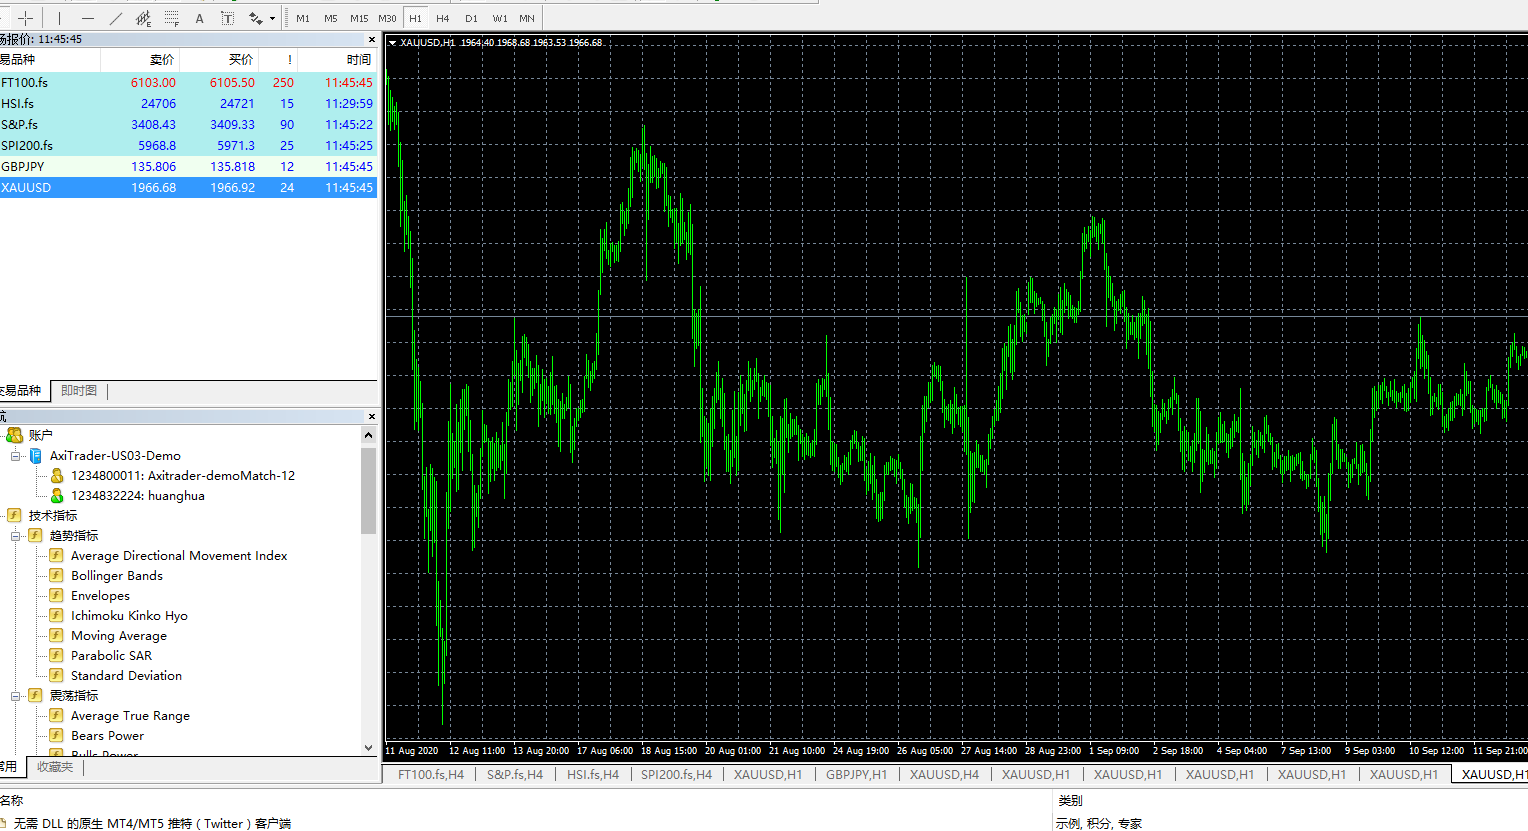Open the arrows tool dropdown arrow
Screen dimensions: 1528x831
pyautogui.click(x=272, y=18)
